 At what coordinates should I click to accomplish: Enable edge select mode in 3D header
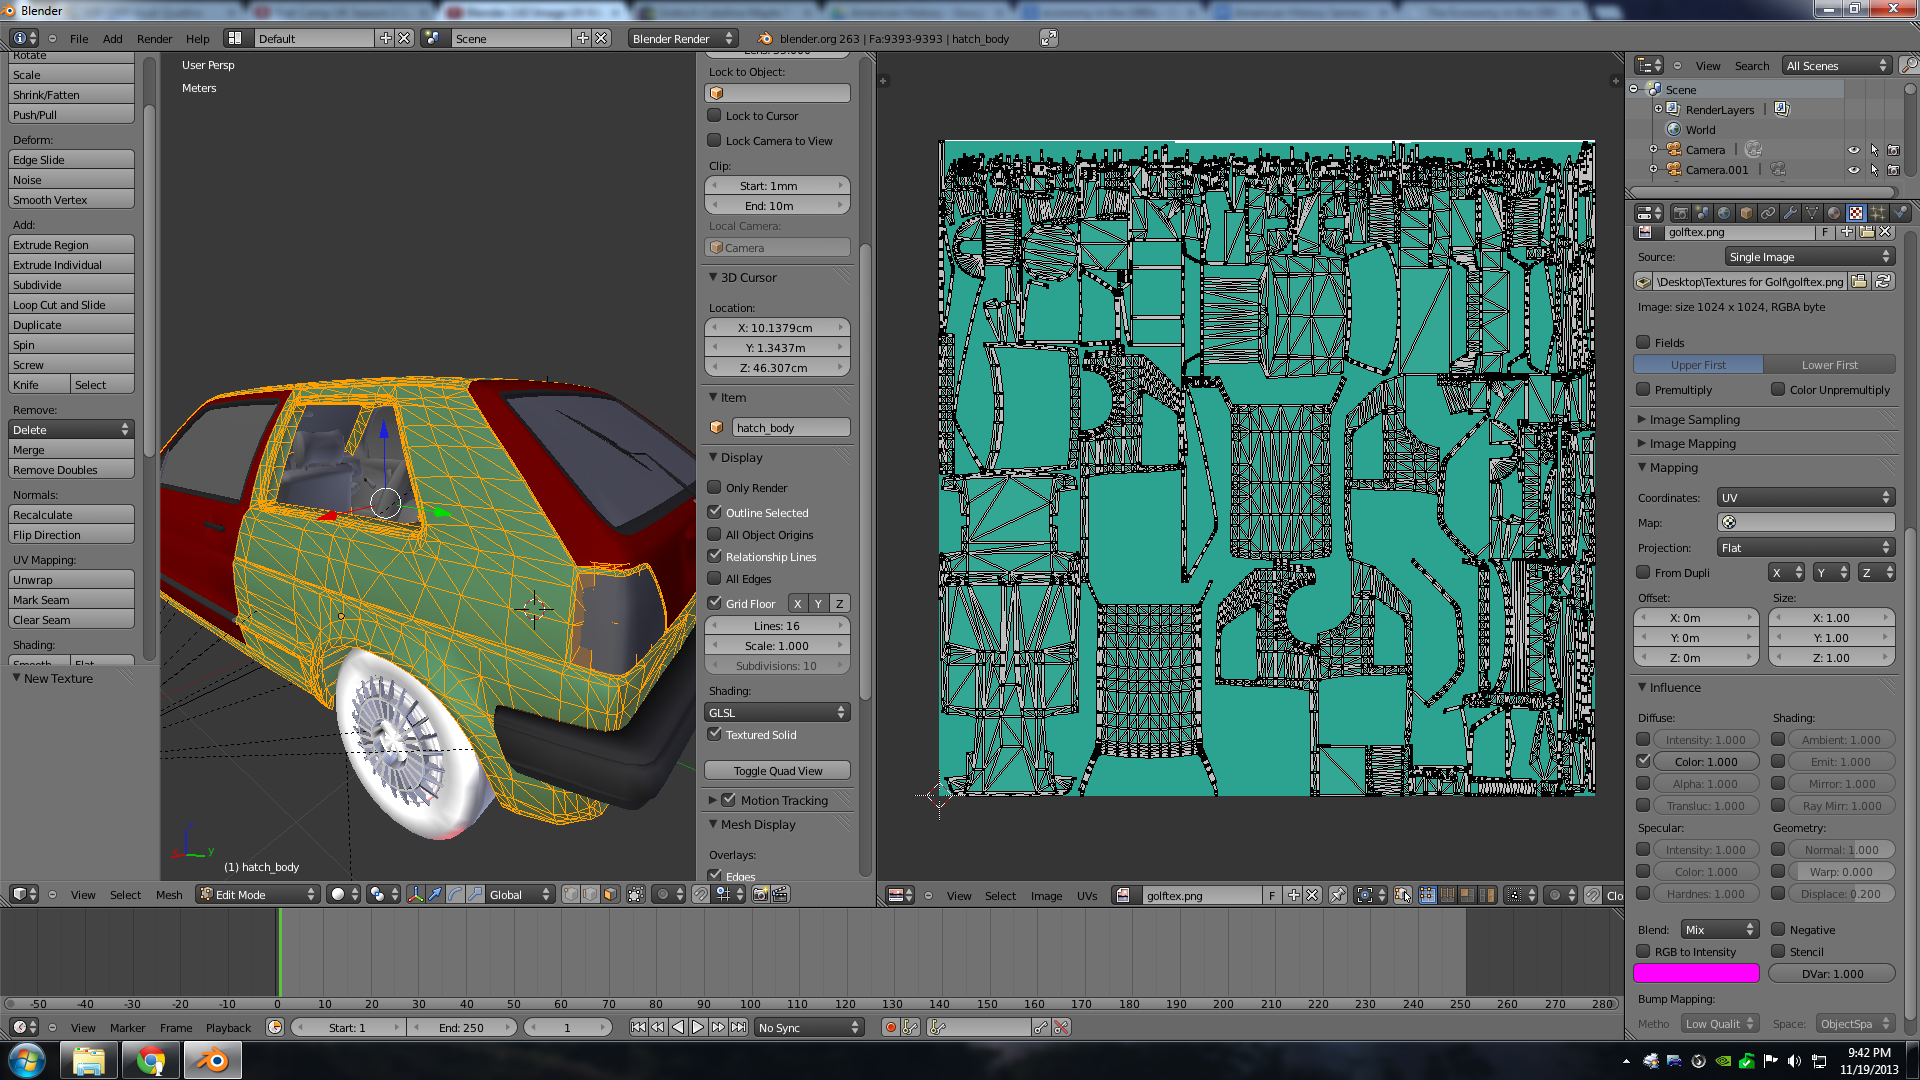click(590, 894)
